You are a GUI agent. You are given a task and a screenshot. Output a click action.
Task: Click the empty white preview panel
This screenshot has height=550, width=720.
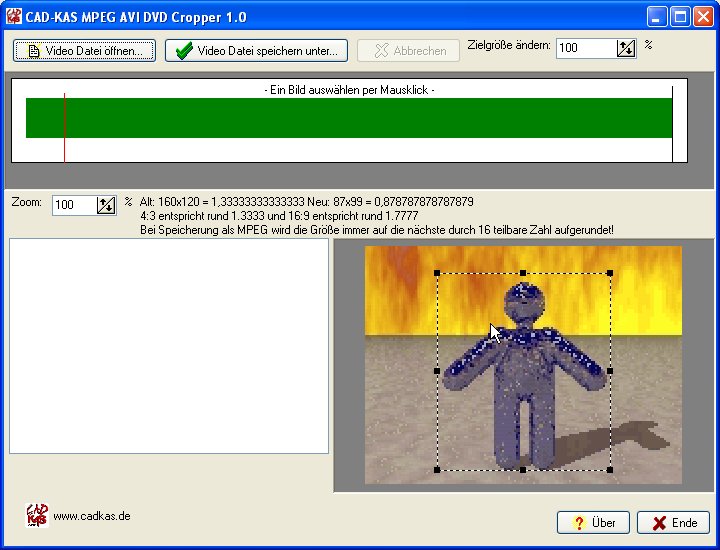(x=169, y=345)
